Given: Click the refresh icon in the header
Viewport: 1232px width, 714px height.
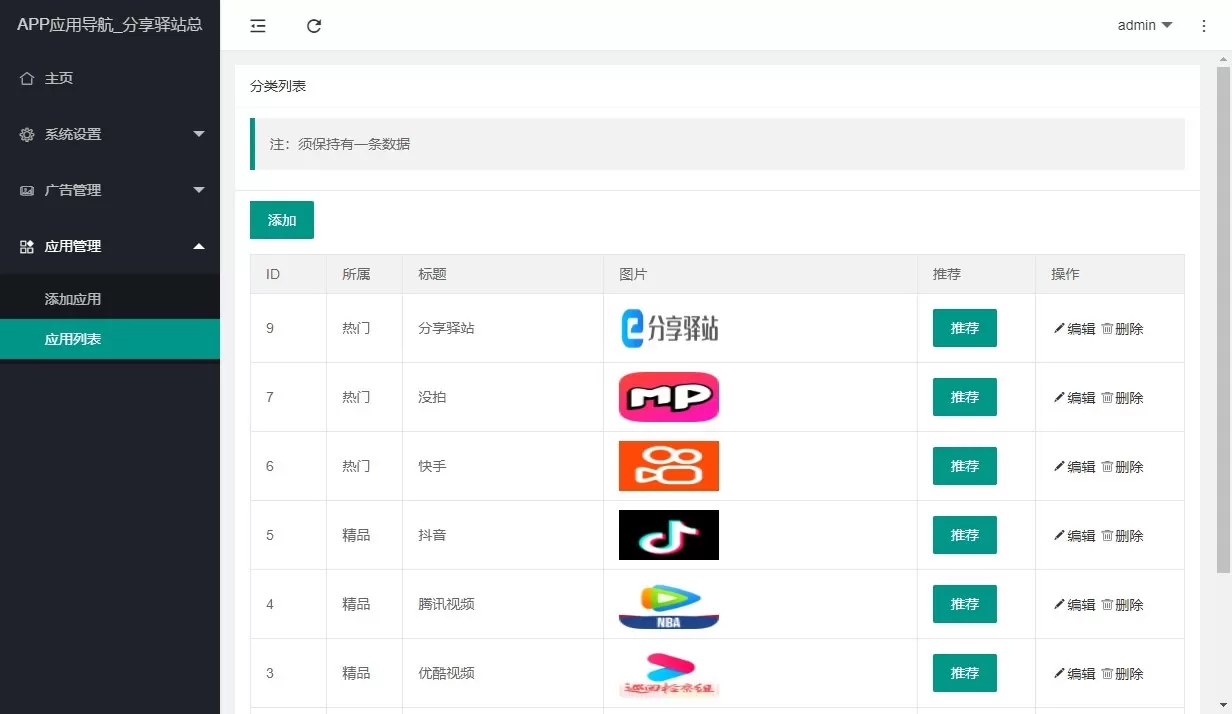Looking at the screenshot, I should [314, 26].
